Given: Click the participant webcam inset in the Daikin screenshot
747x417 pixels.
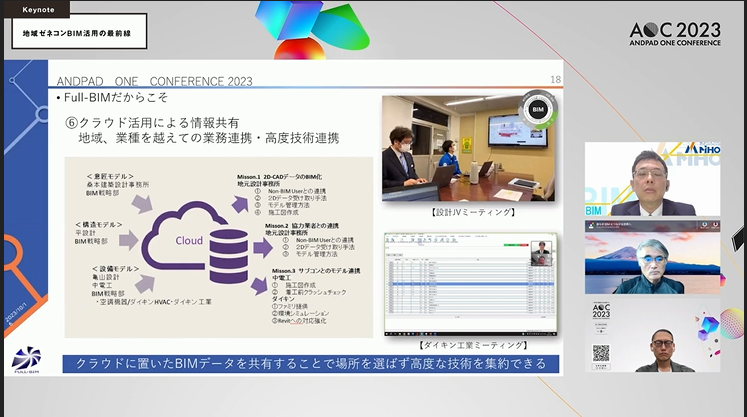Looking at the screenshot, I should (541, 254).
